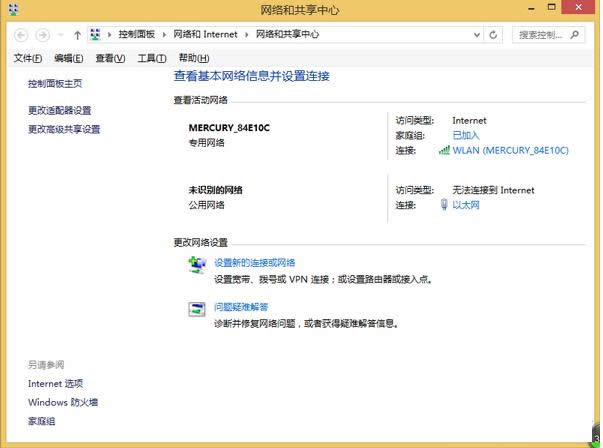Select 网络和 Internet breadcrumb
This screenshot has height=448, width=603.
(205, 34)
